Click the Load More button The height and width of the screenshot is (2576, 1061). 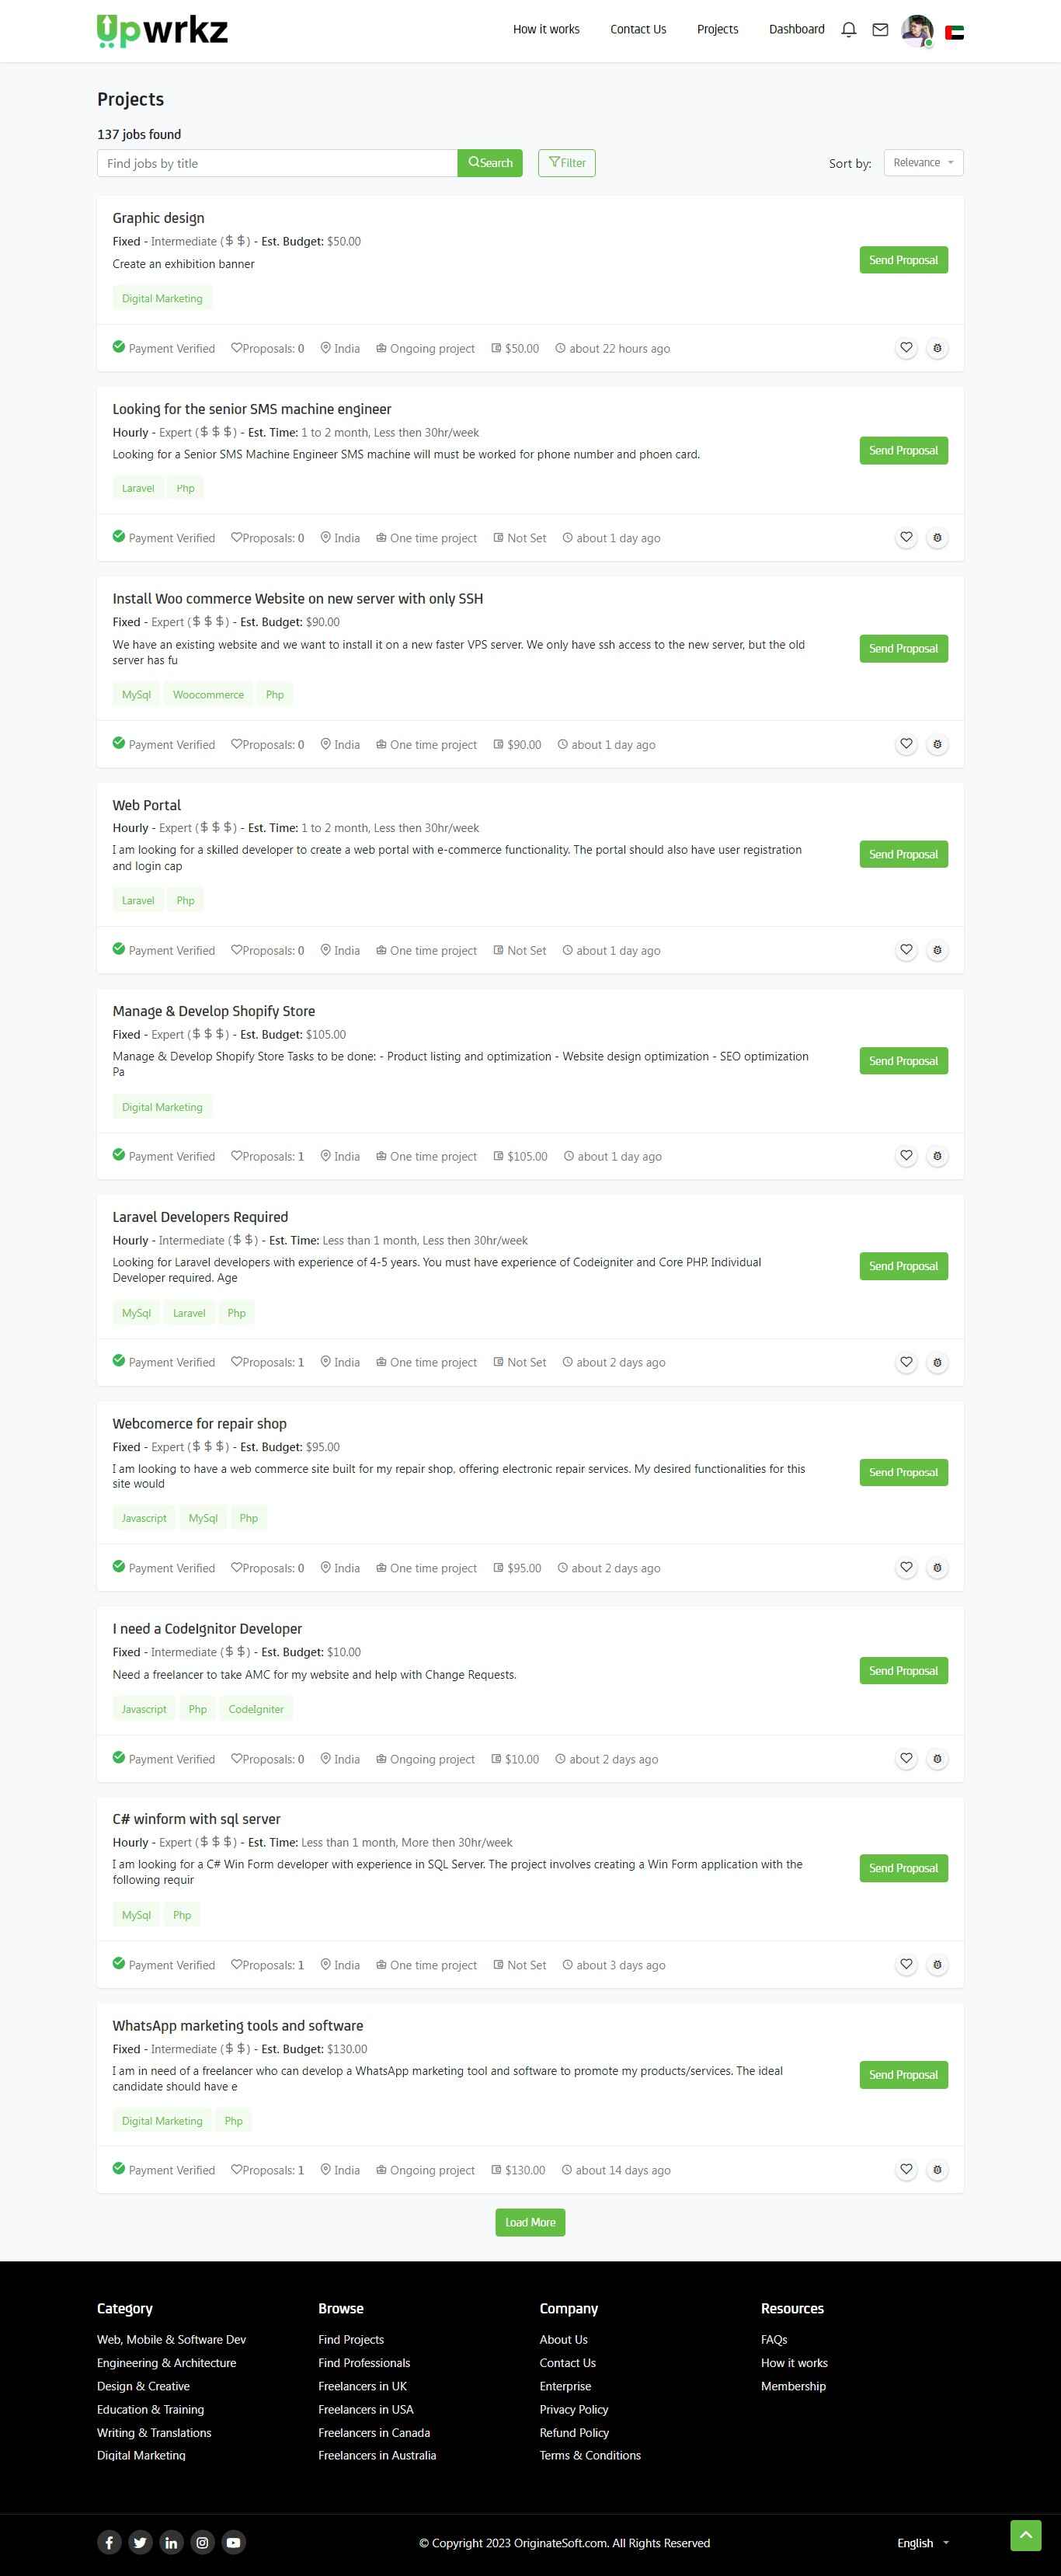tap(530, 2222)
